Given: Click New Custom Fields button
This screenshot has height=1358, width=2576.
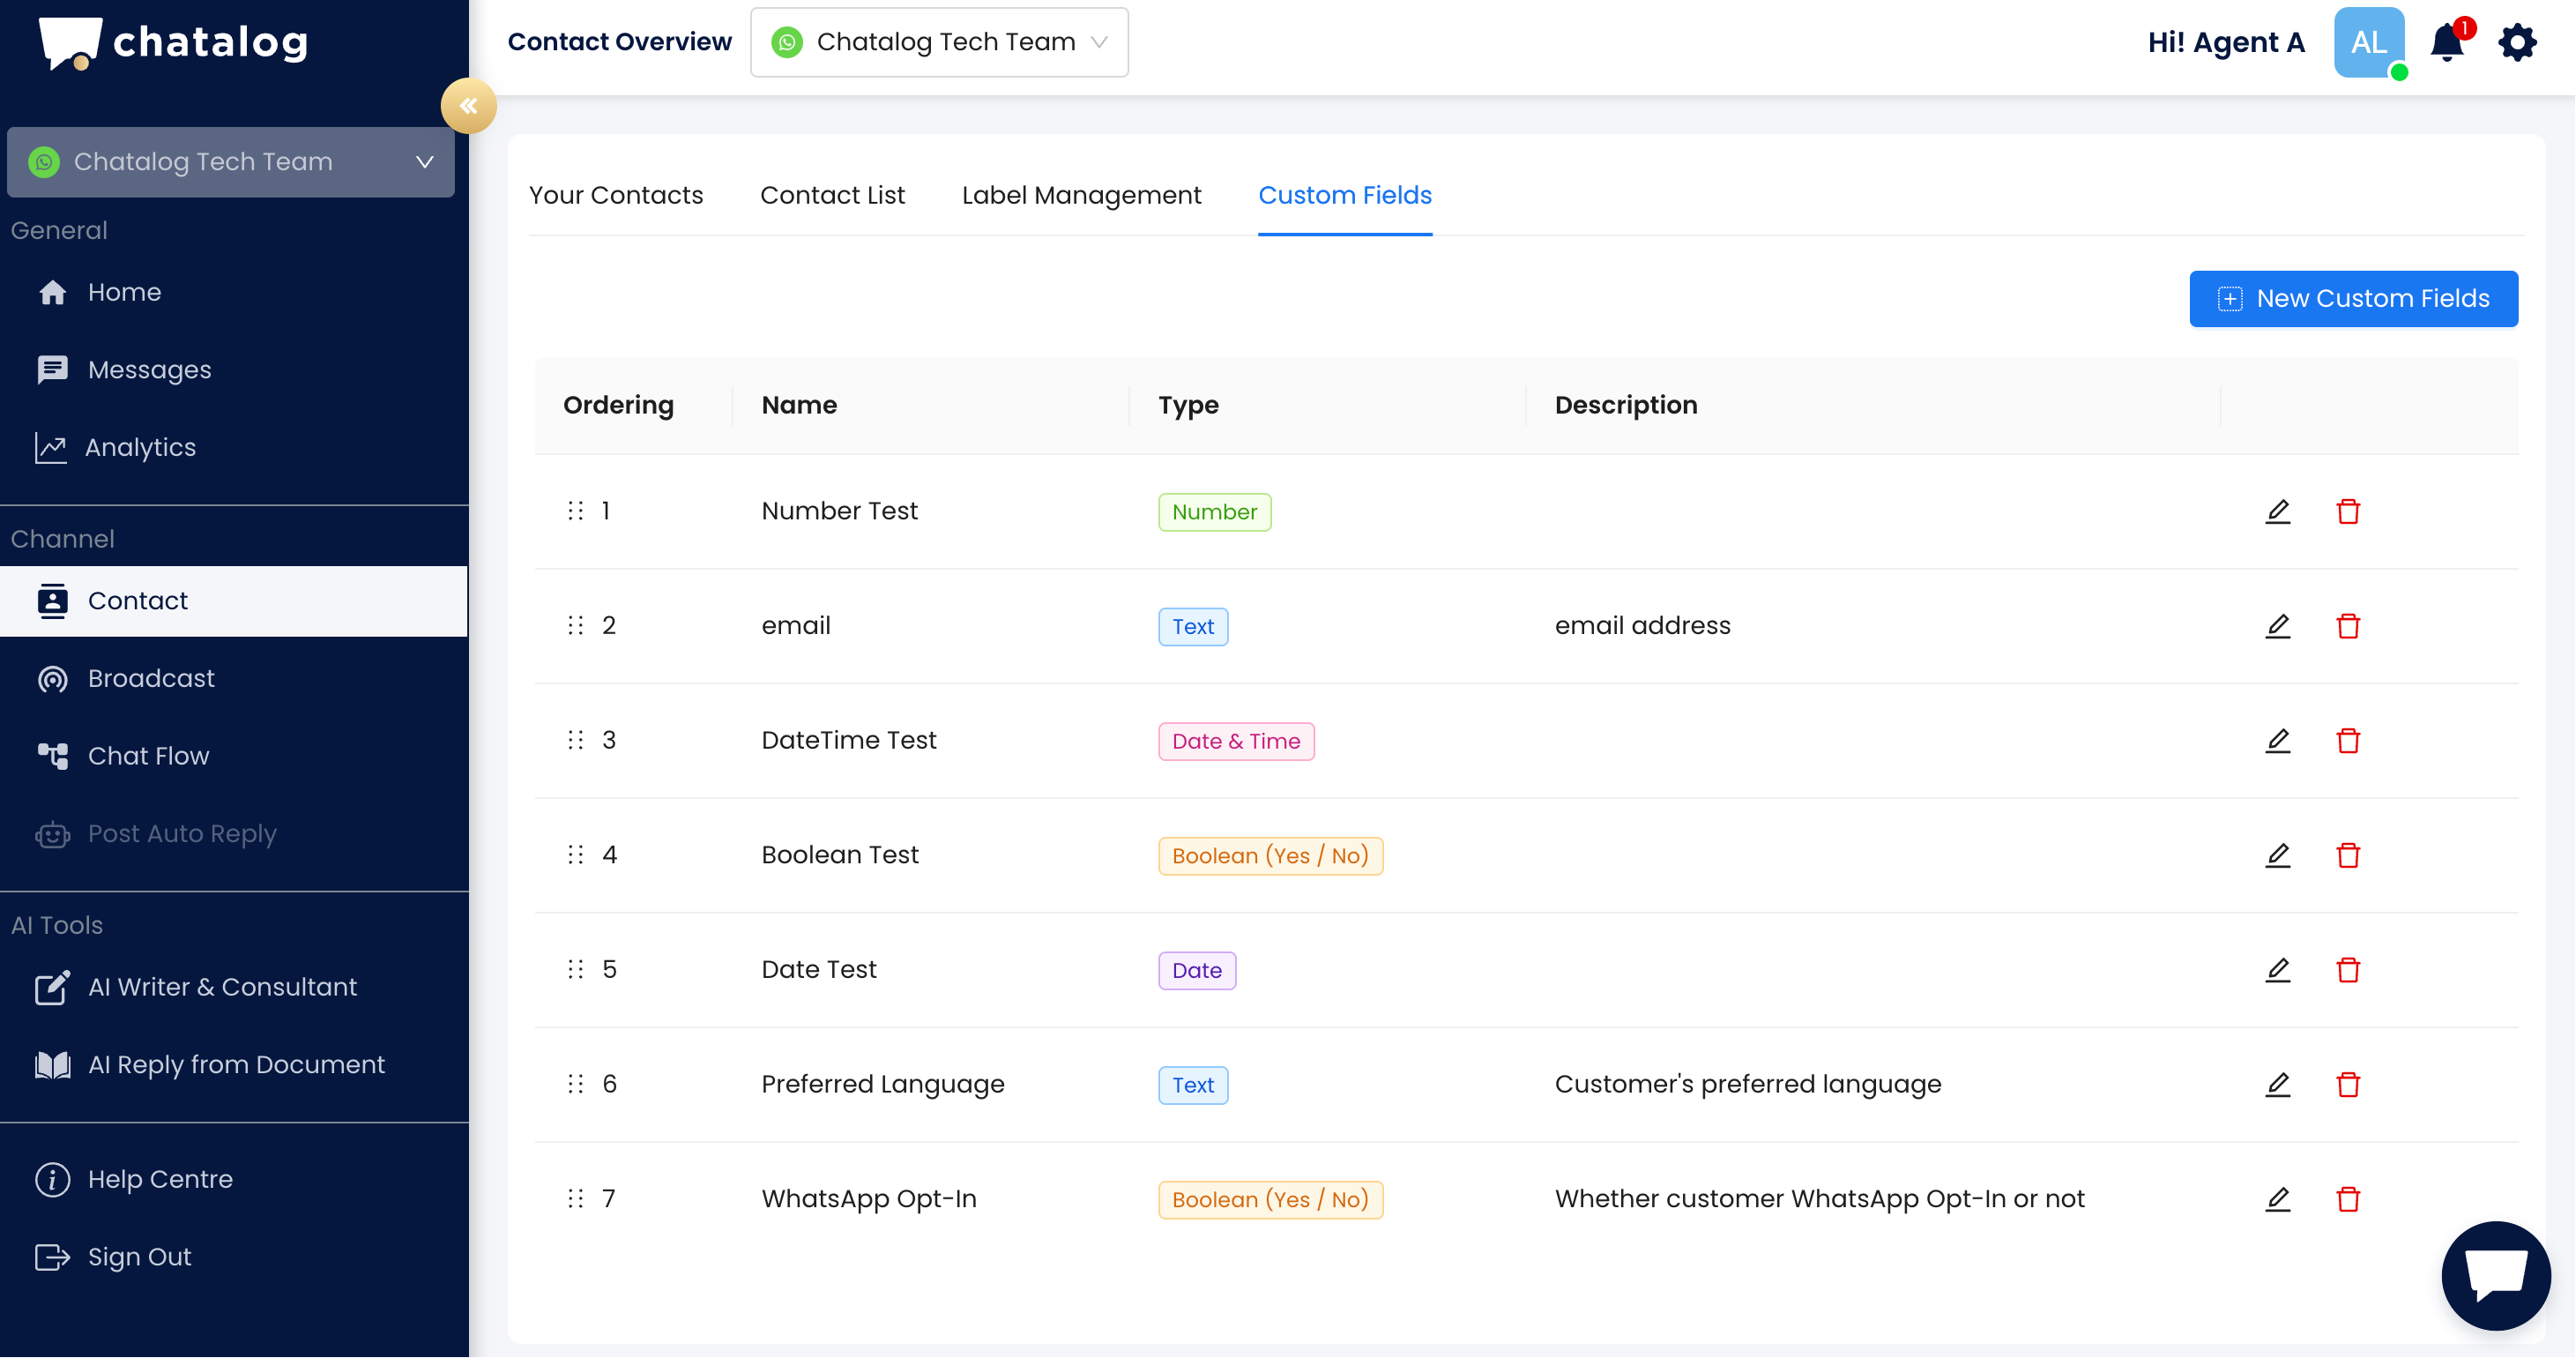Looking at the screenshot, I should click(2353, 299).
